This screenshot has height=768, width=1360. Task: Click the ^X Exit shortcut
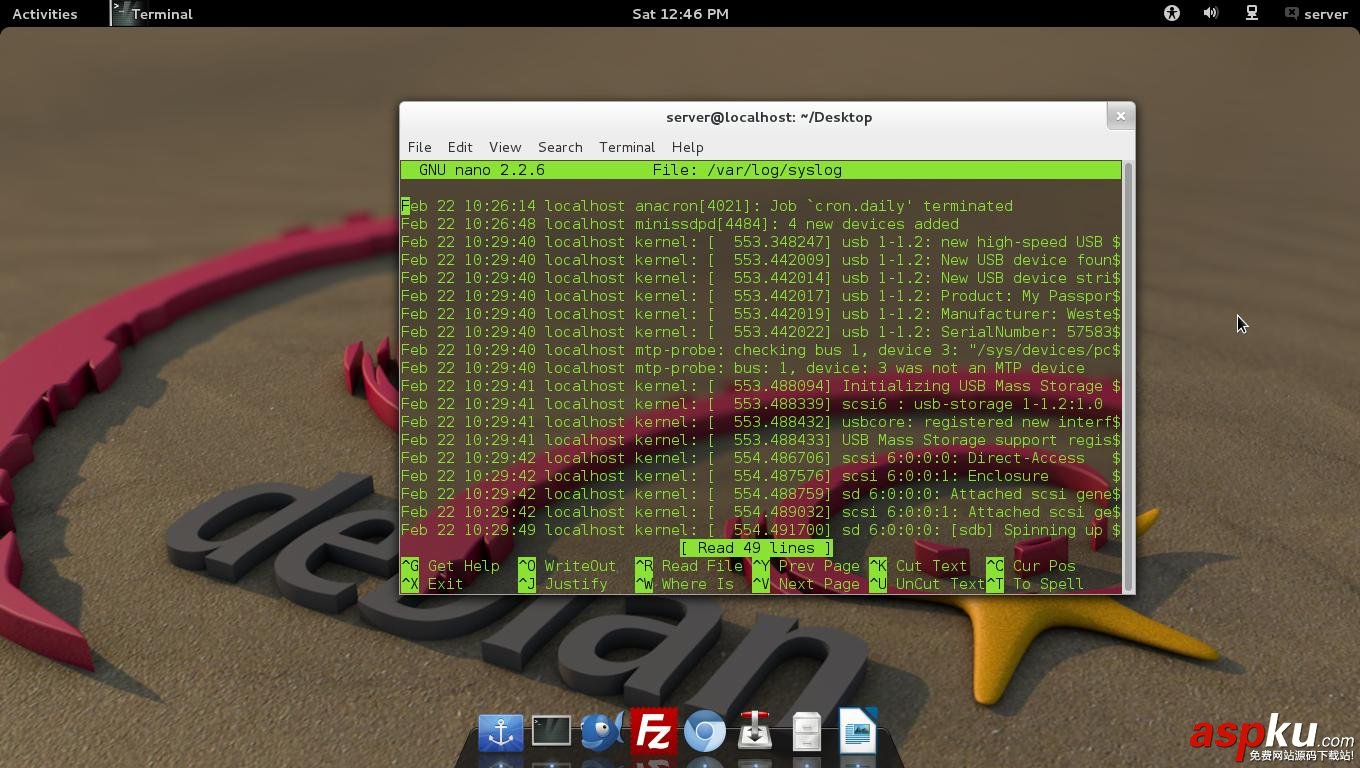[432, 584]
